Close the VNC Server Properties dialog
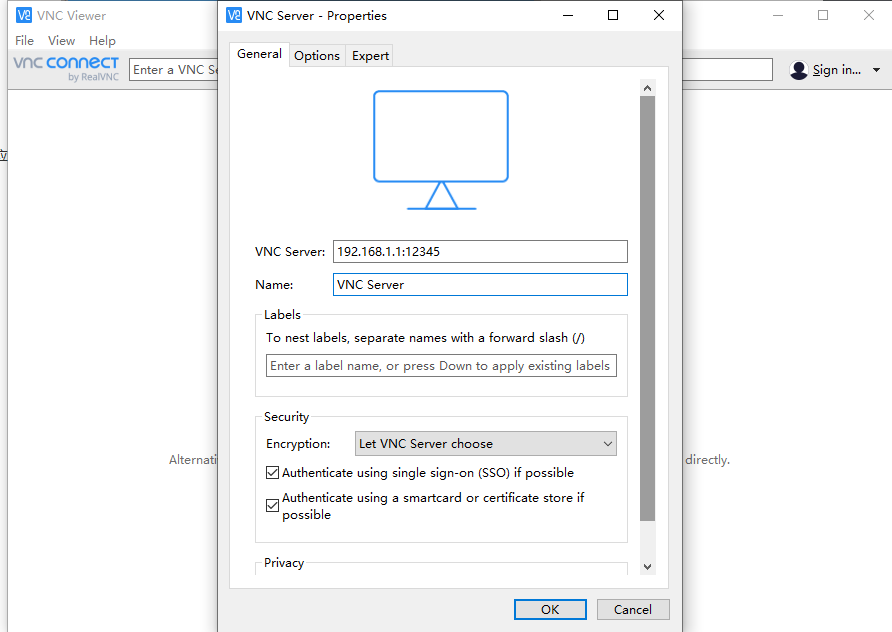The height and width of the screenshot is (632, 892). [659, 15]
